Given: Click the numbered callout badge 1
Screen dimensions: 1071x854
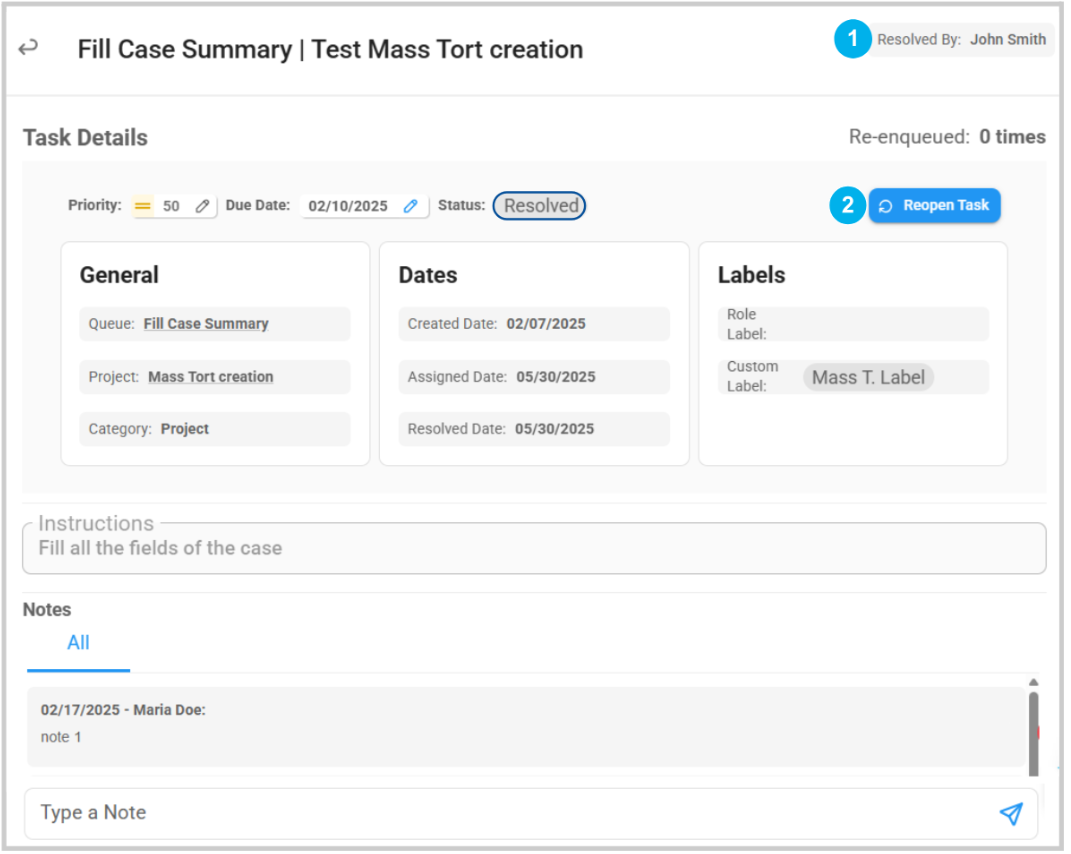Looking at the screenshot, I should [852, 40].
